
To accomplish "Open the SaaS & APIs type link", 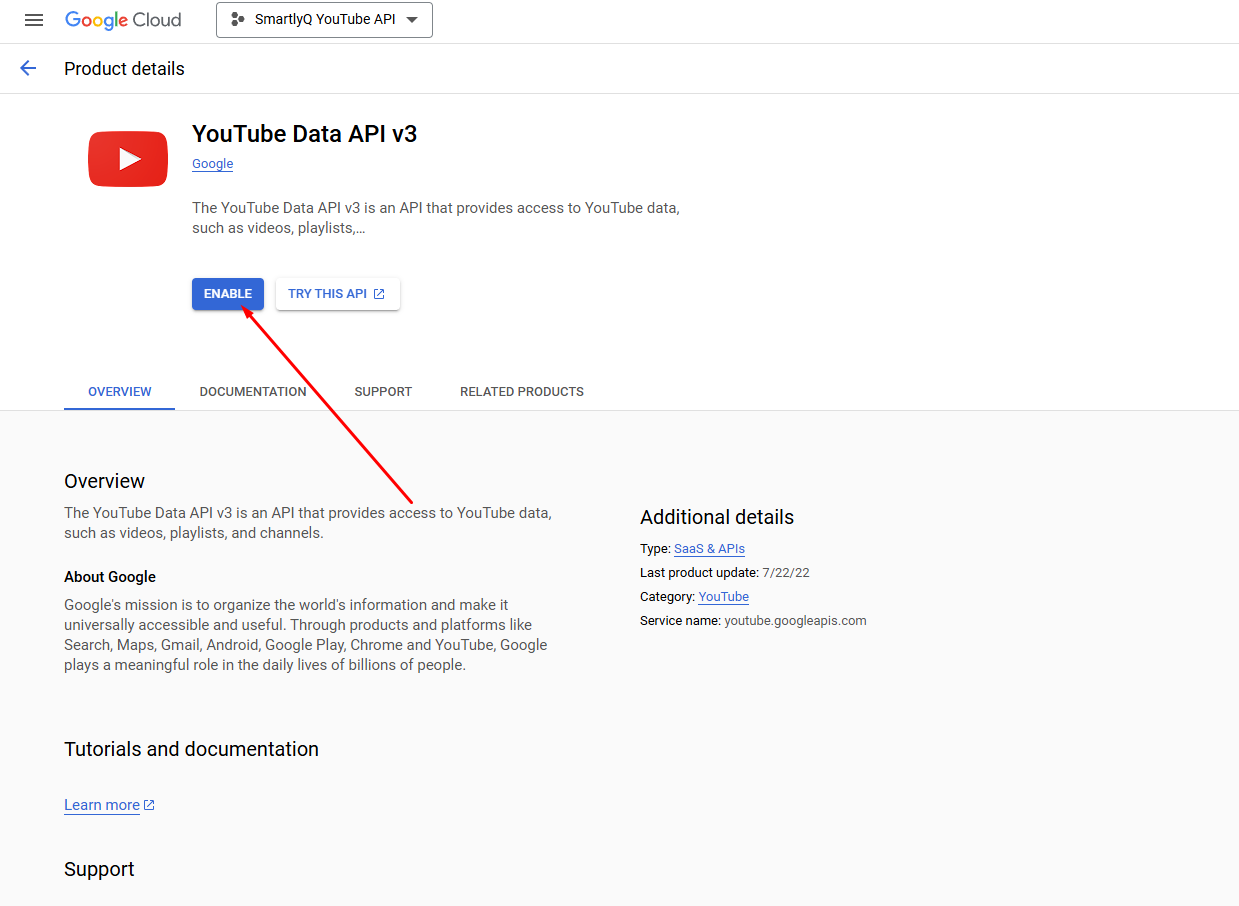I will (x=709, y=549).
